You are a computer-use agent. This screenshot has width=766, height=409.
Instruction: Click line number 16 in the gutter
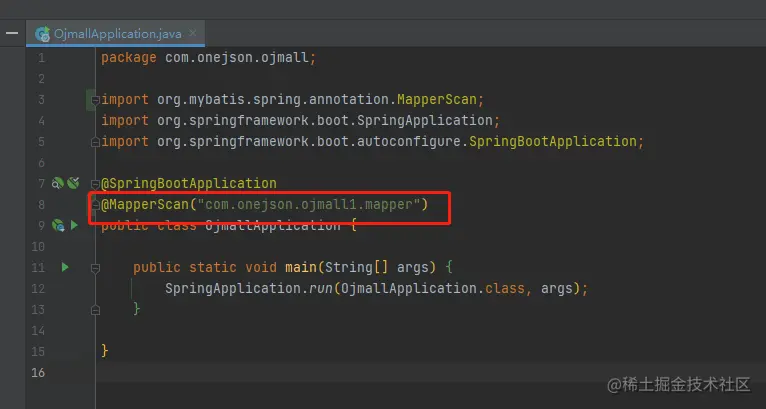38,372
